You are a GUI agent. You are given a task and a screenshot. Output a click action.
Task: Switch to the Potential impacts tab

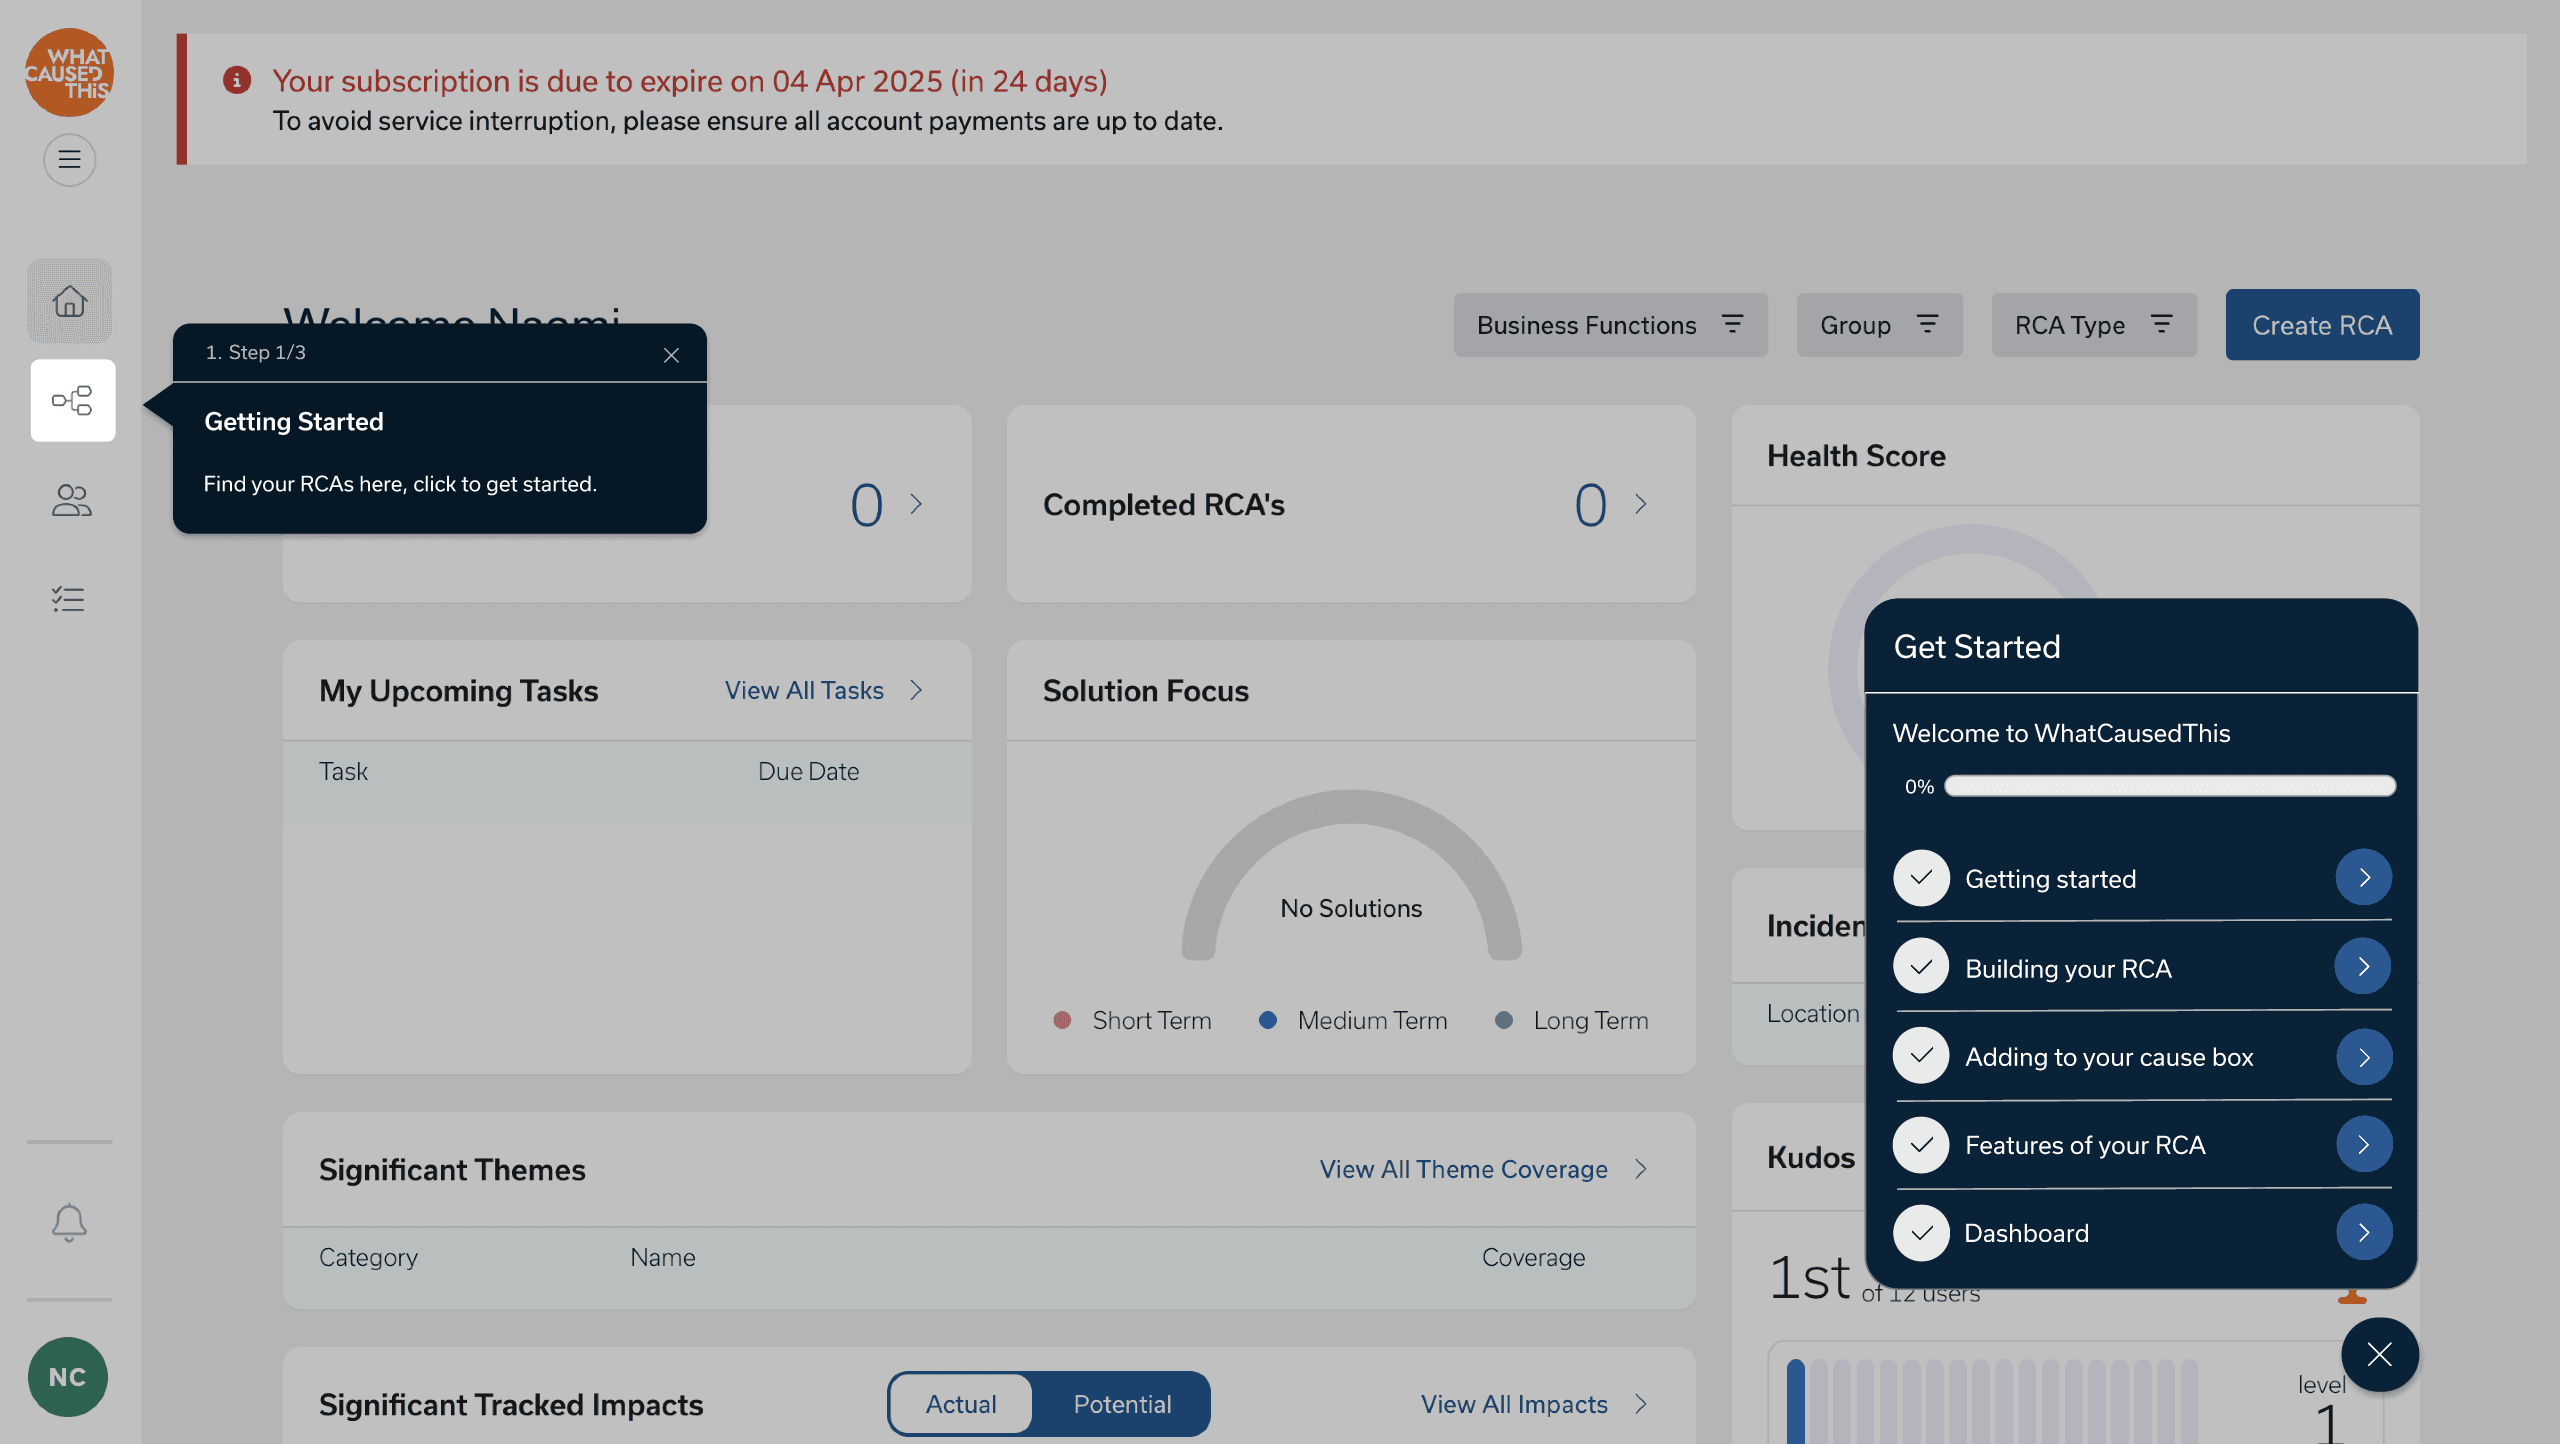coord(1121,1403)
